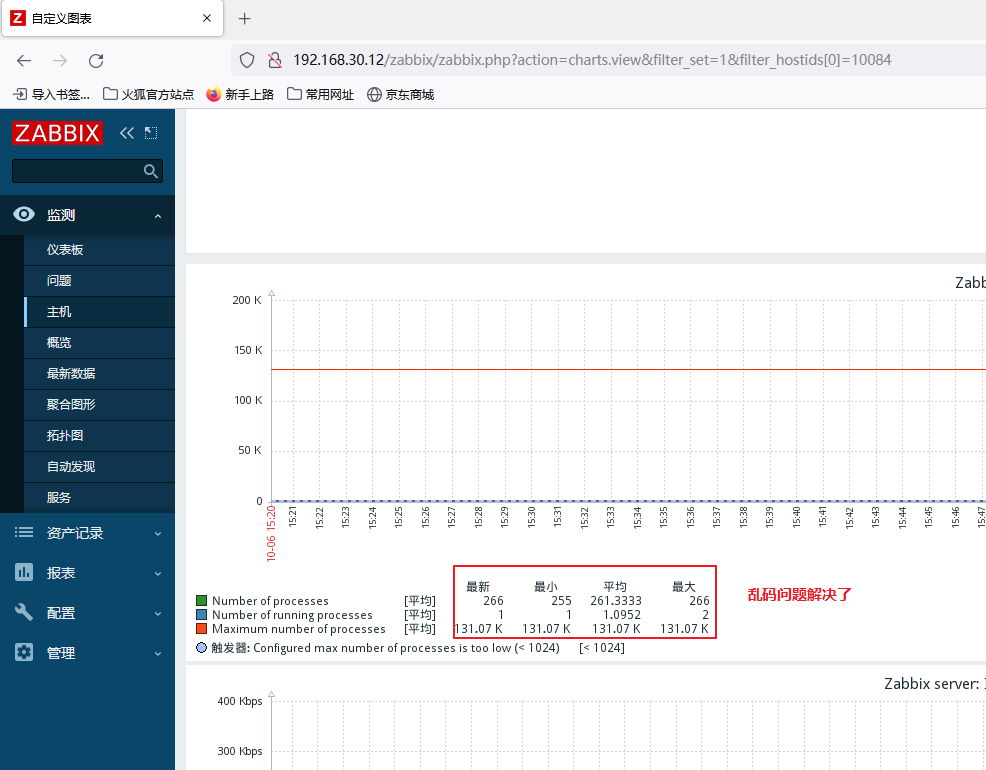Screen dimensions: 986x770
Task: Click legend text 'Number of running processes'
Action: (x=292, y=615)
